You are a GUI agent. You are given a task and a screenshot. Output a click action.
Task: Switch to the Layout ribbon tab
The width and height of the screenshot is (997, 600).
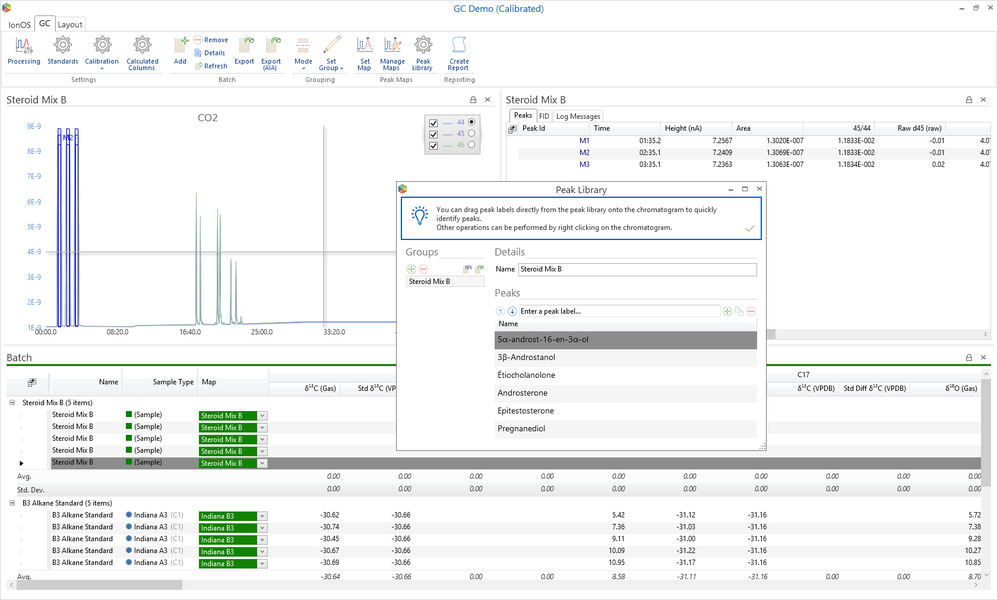70,24
